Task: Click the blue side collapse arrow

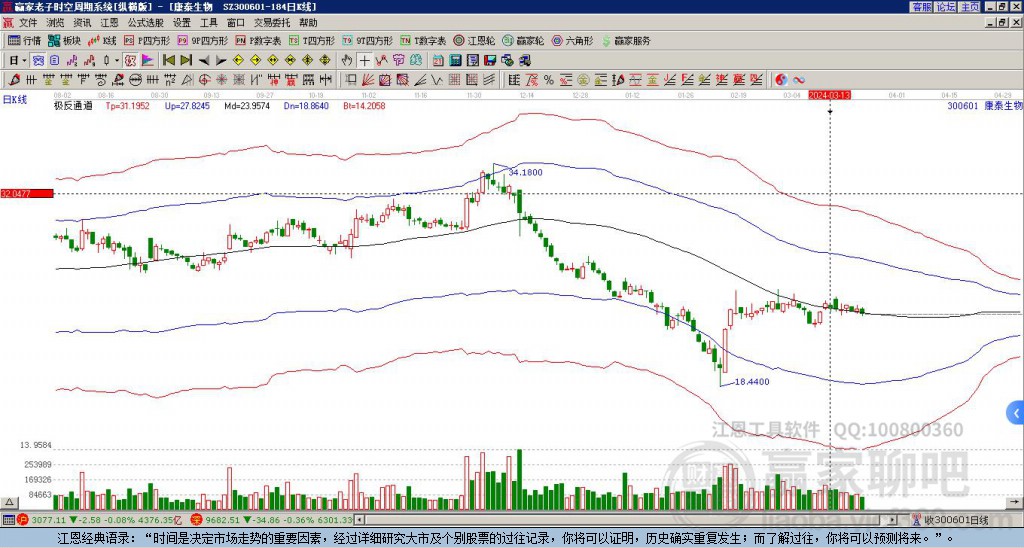Action: point(1016,413)
